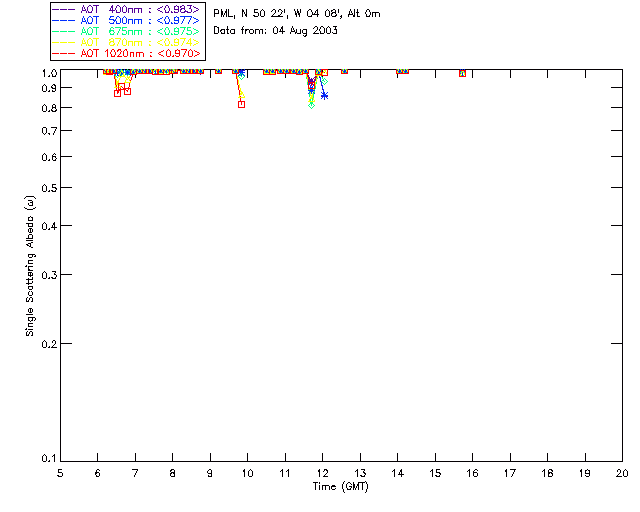Click the blue asterisk marker just past time 12

pyautogui.click(x=324, y=96)
